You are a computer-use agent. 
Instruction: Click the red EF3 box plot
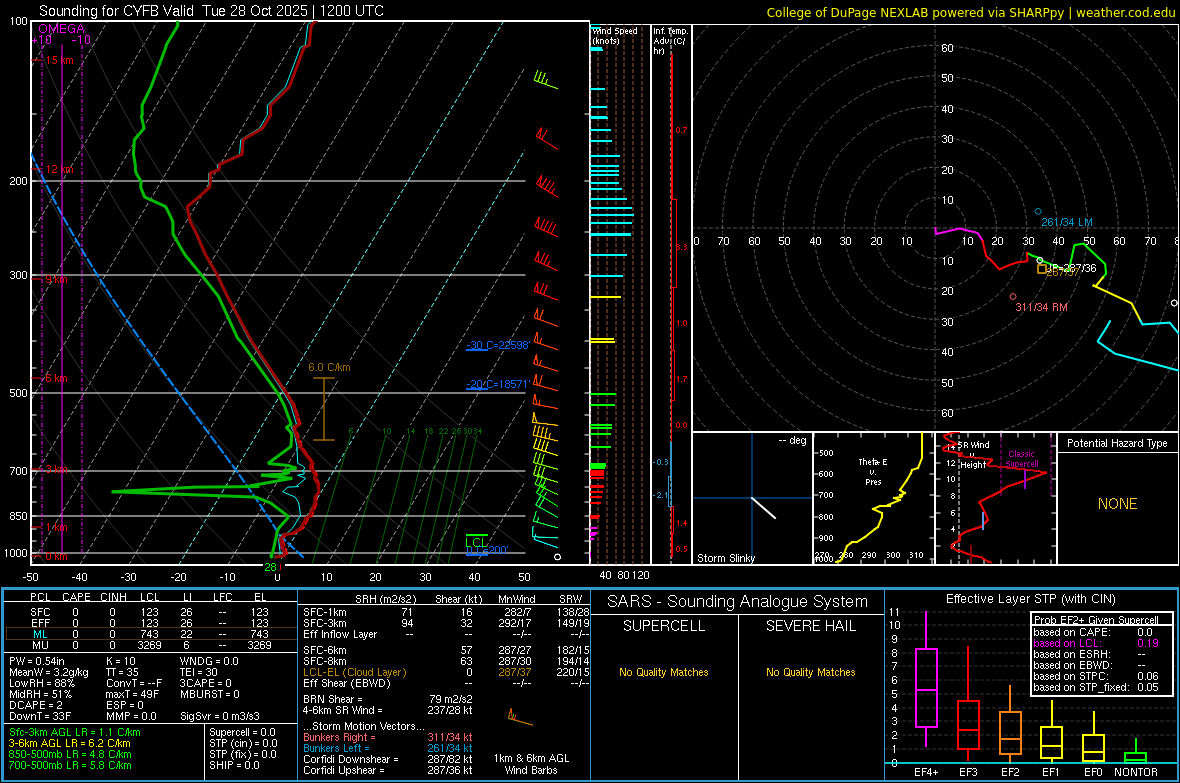[968, 705]
